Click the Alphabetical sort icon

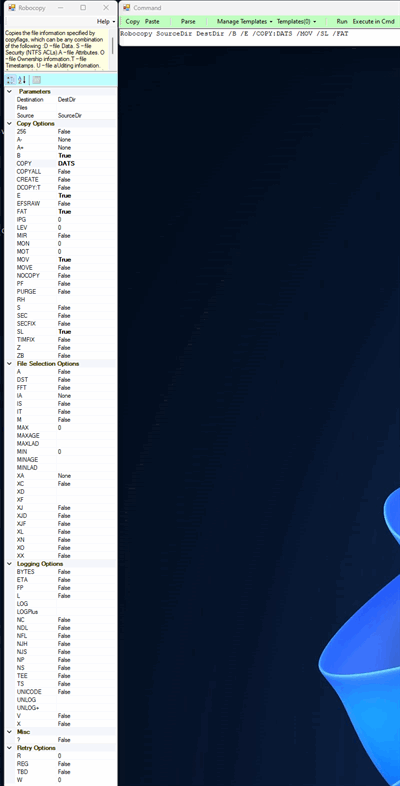[22, 80]
